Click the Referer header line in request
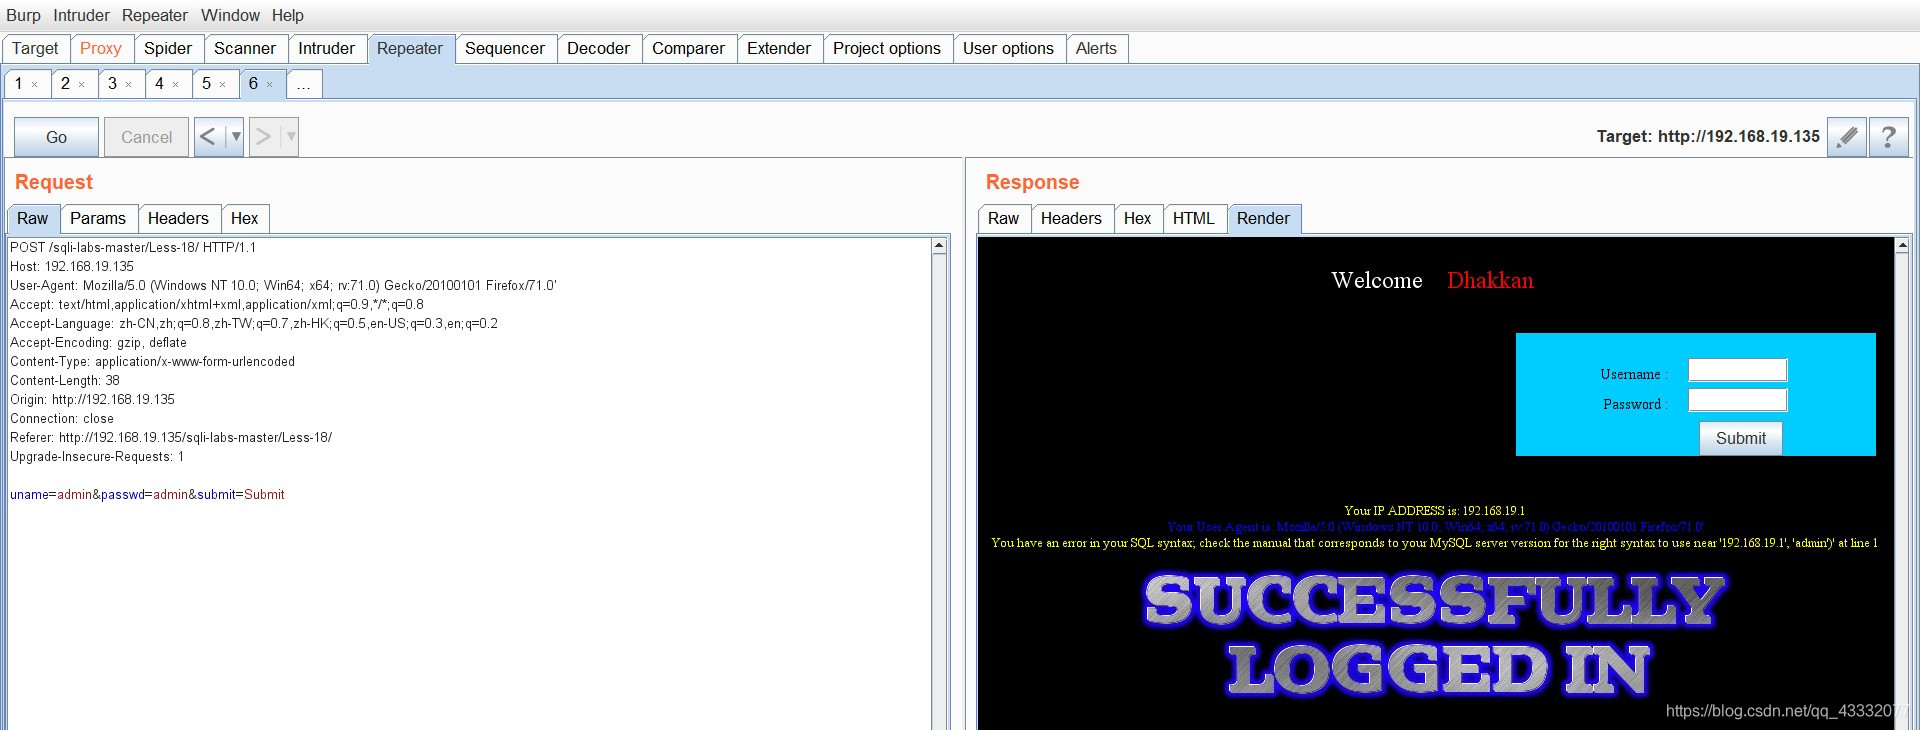 171,437
